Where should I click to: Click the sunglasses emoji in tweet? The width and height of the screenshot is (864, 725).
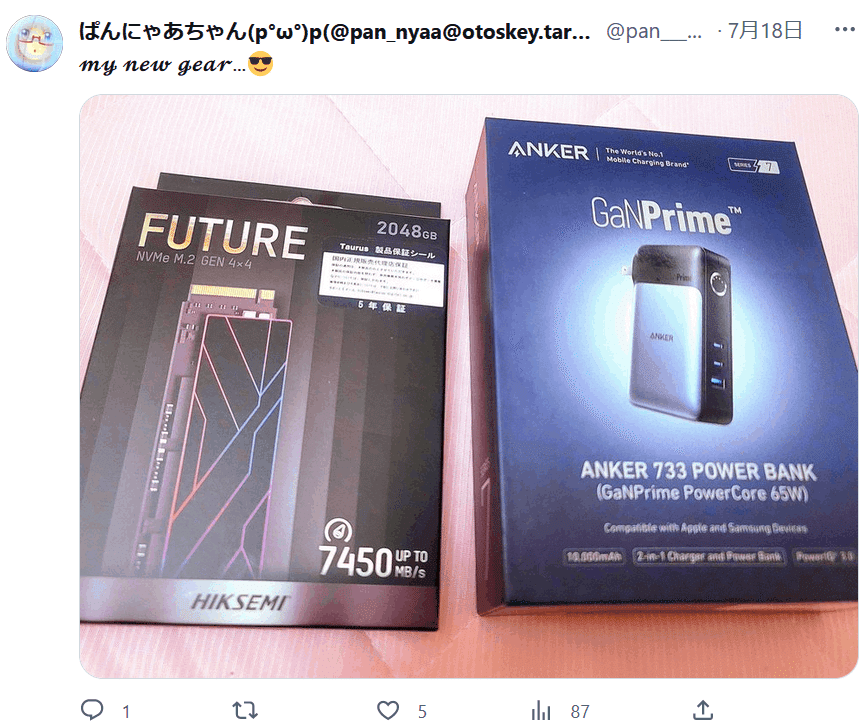click(261, 64)
